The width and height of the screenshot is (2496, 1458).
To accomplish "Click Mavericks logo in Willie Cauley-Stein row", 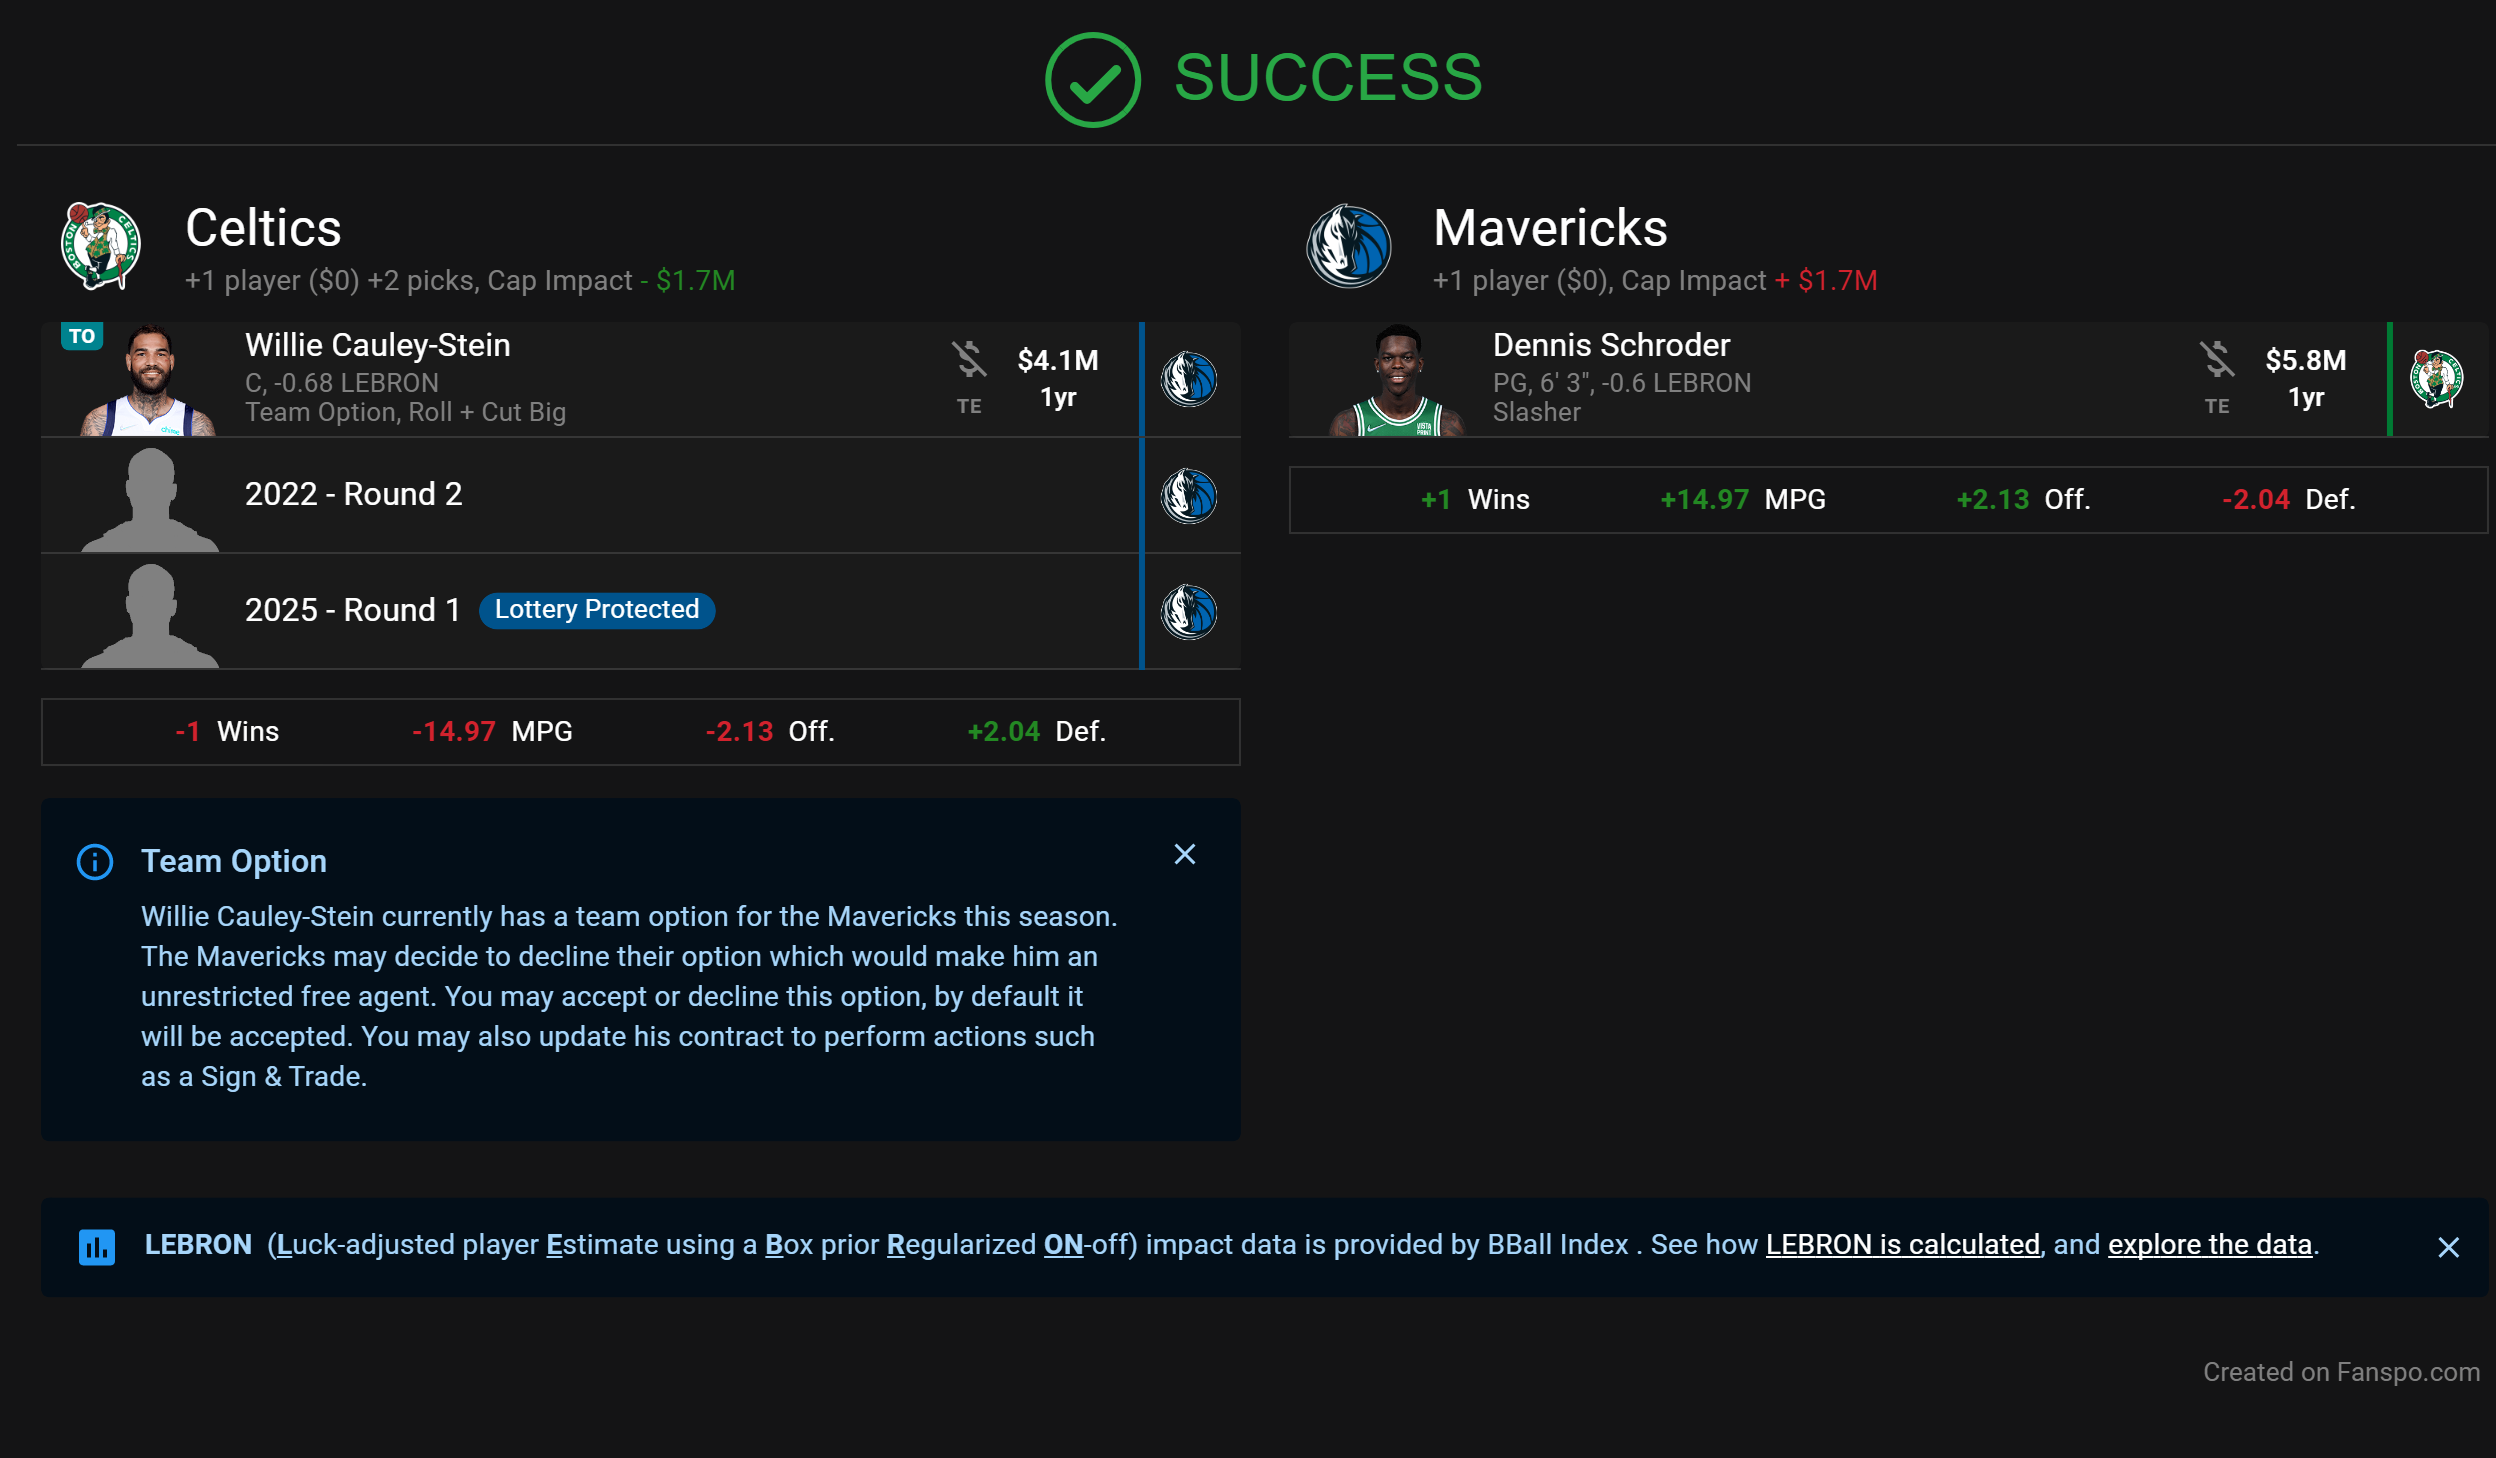I will (x=1189, y=379).
